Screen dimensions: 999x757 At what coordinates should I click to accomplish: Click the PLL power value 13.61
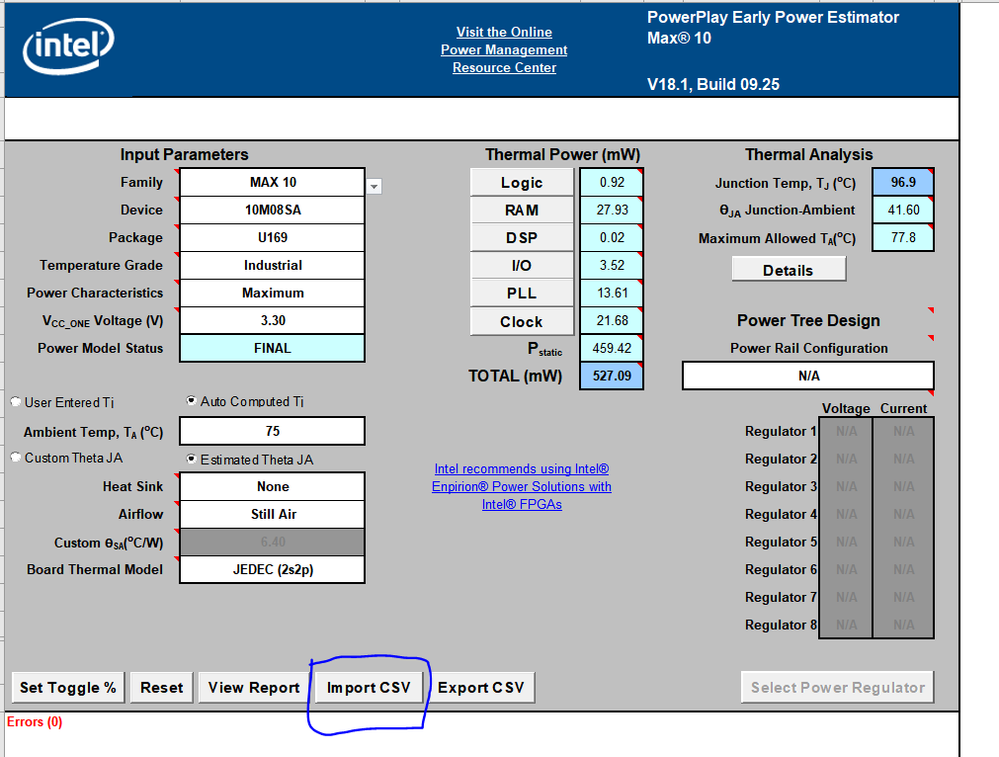[612, 293]
